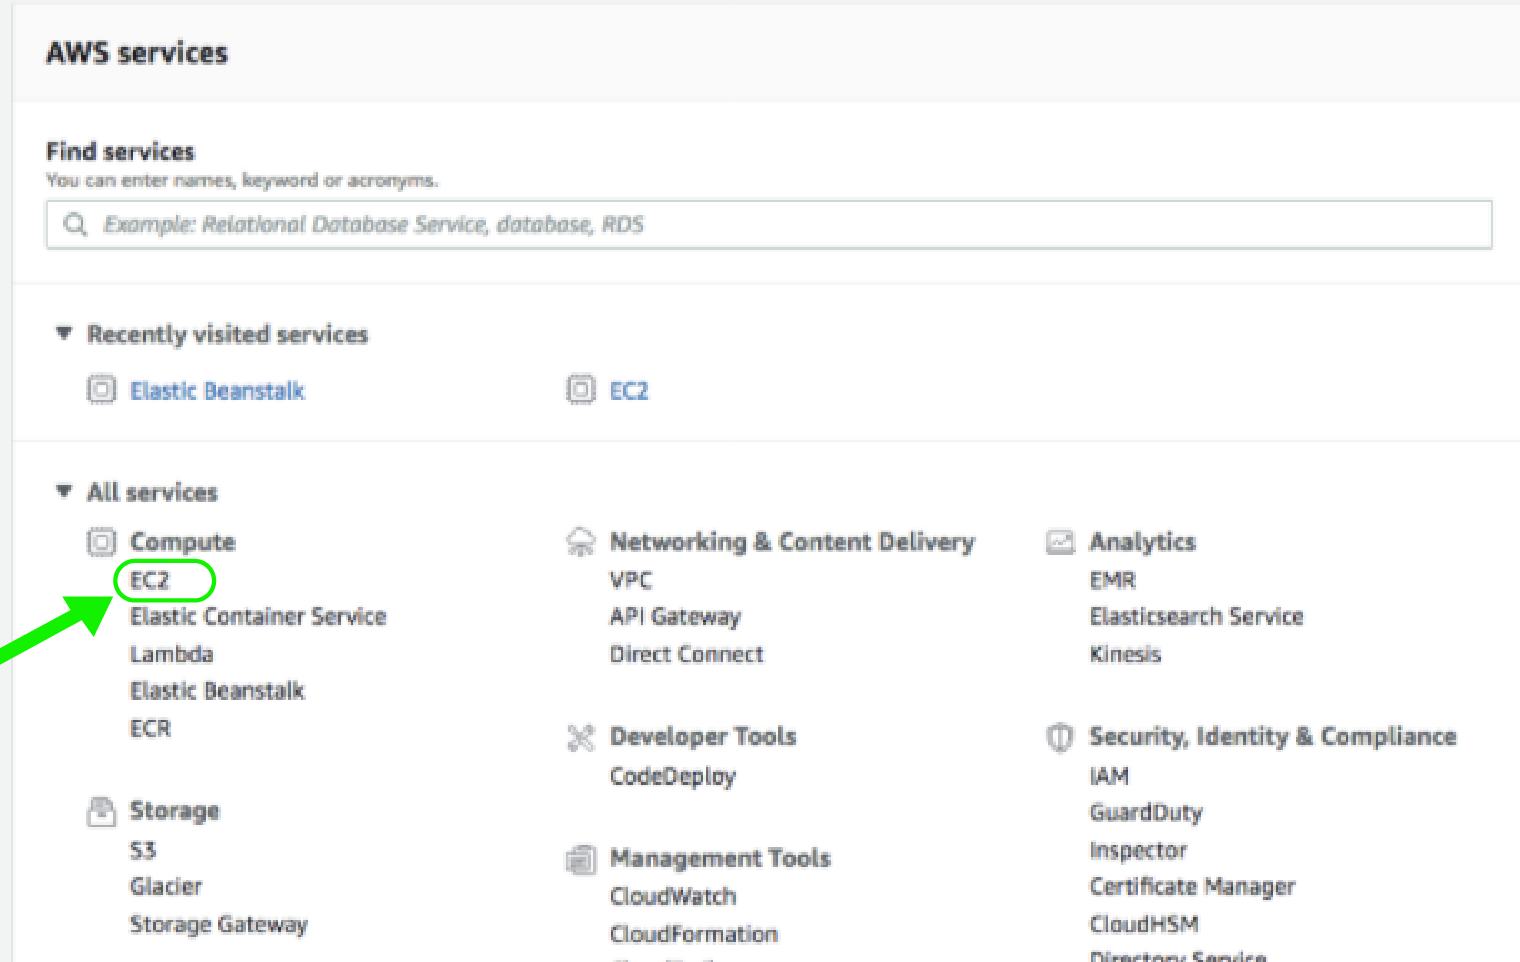Click the Developer Tools heading
The width and height of the screenshot is (1520, 962).
tap(703, 737)
